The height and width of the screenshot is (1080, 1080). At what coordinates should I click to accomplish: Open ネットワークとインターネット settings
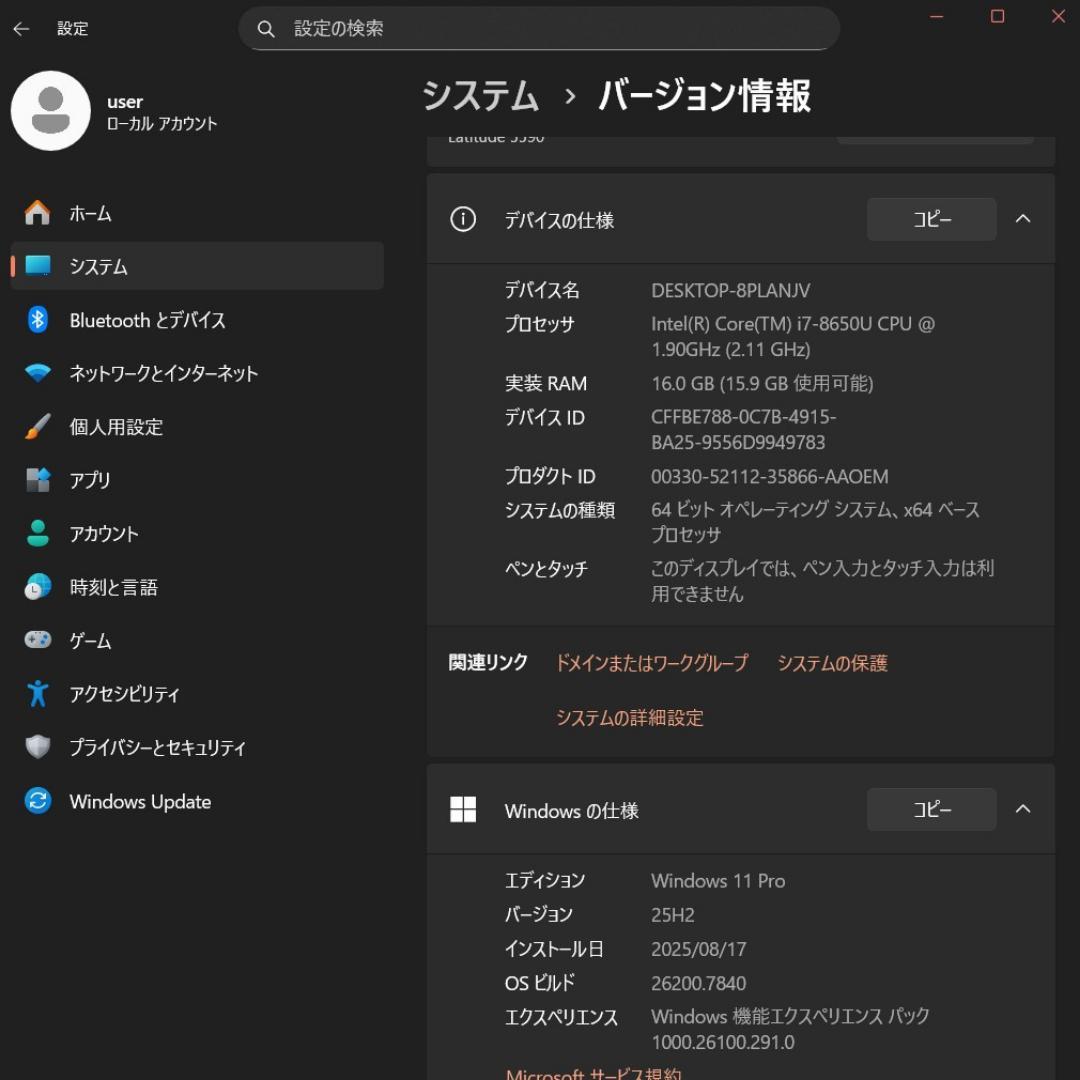point(197,373)
